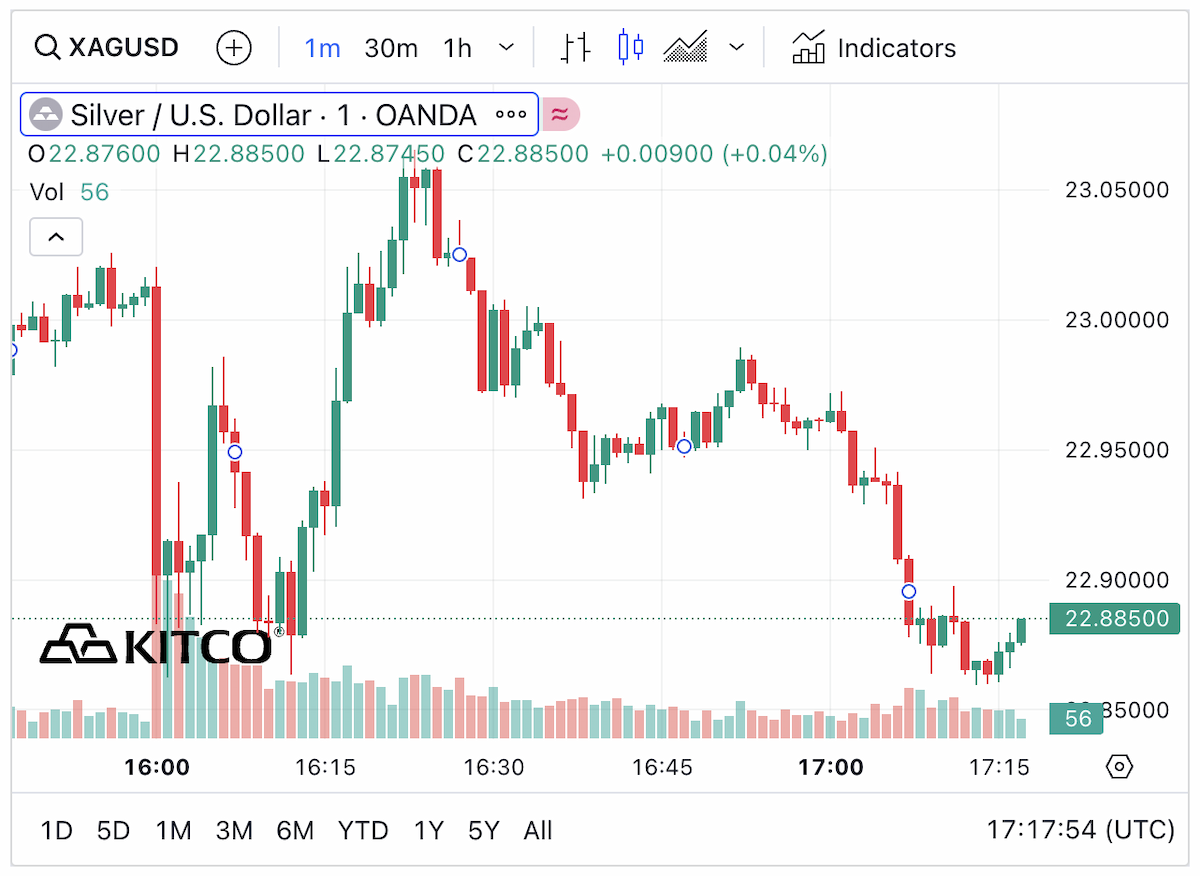Click the Silver / U.S. Dollar title
1200x876 pixels.
coord(272,114)
